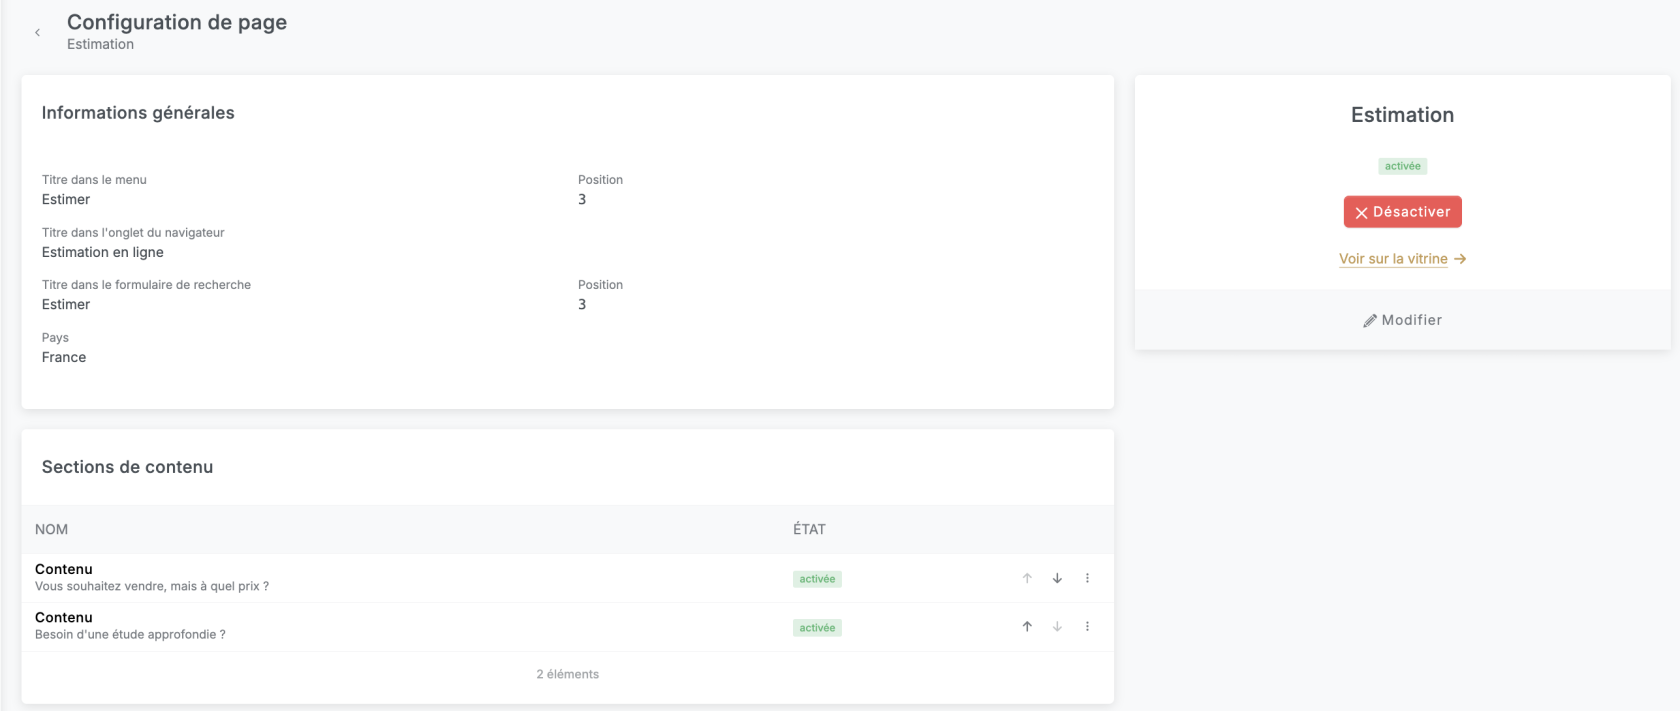
Task: Open the three-dot menu for 'Vous souhaitez vendre'
Action: pyautogui.click(x=1087, y=578)
